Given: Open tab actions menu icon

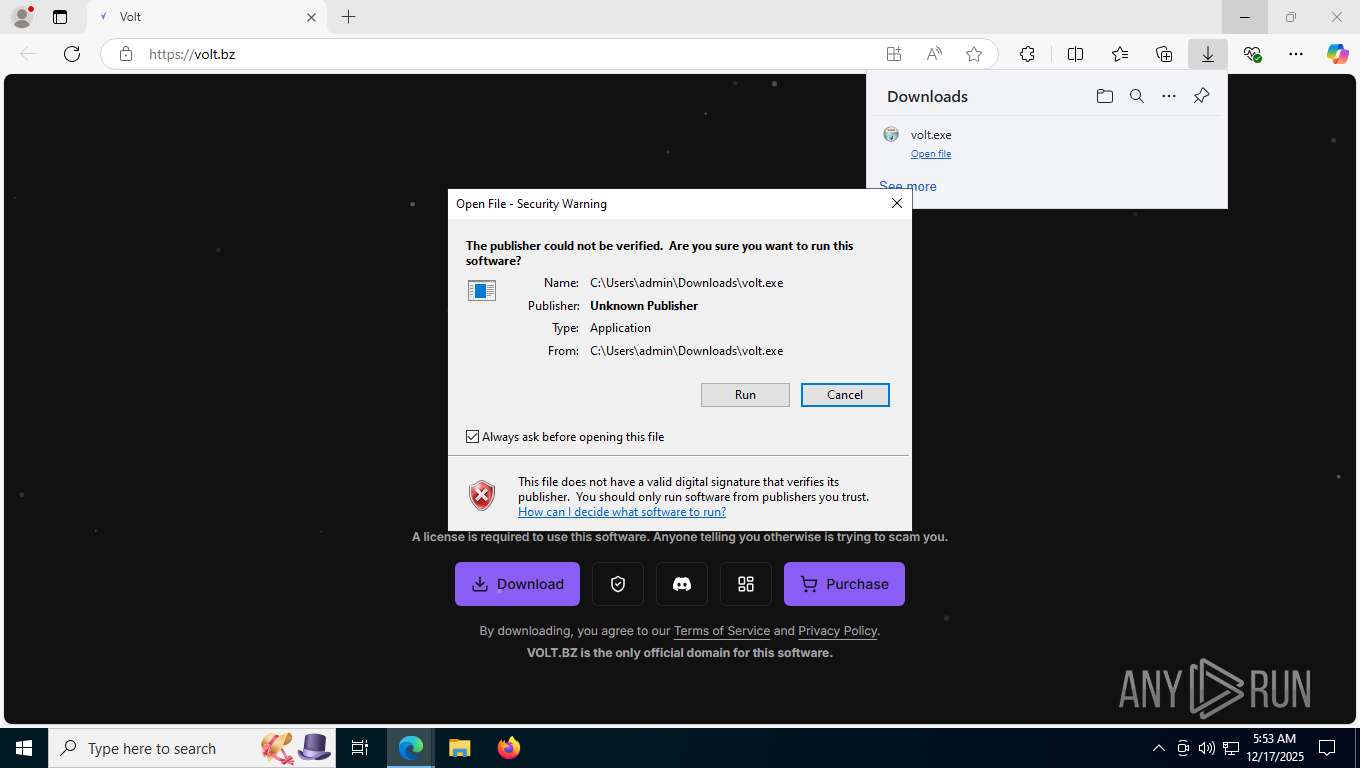Looking at the screenshot, I should click(x=60, y=17).
